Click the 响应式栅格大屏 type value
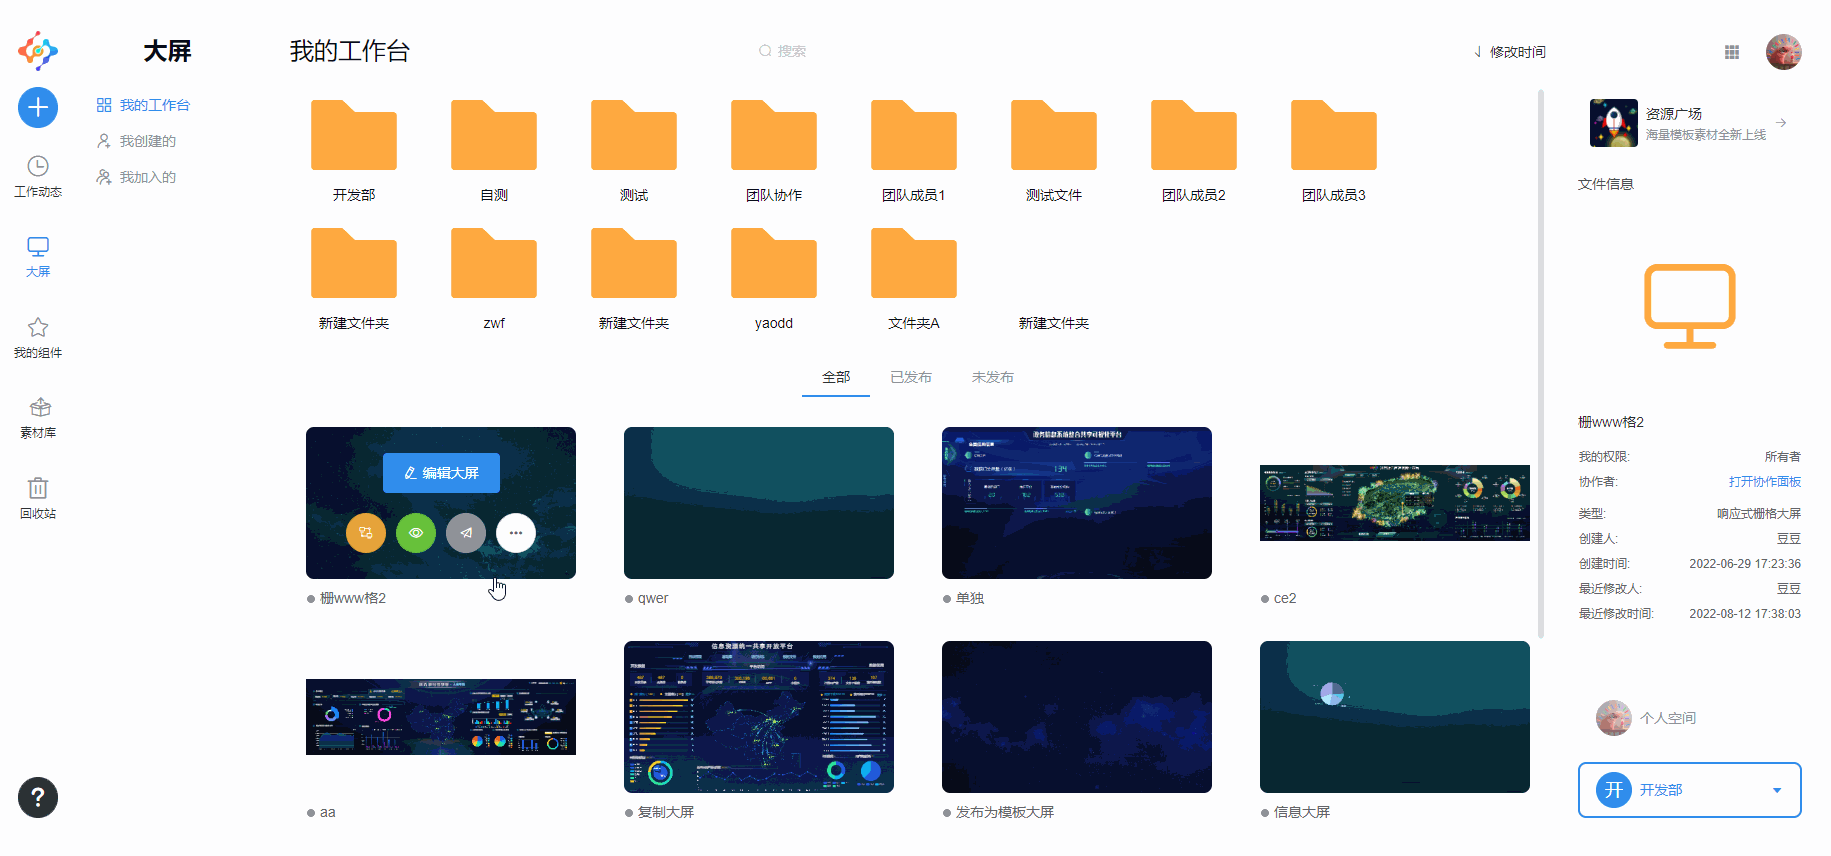1831x856 pixels. tap(1759, 514)
